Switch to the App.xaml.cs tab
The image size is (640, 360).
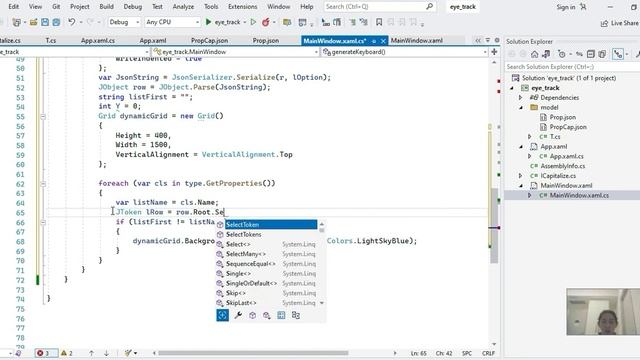98,40
